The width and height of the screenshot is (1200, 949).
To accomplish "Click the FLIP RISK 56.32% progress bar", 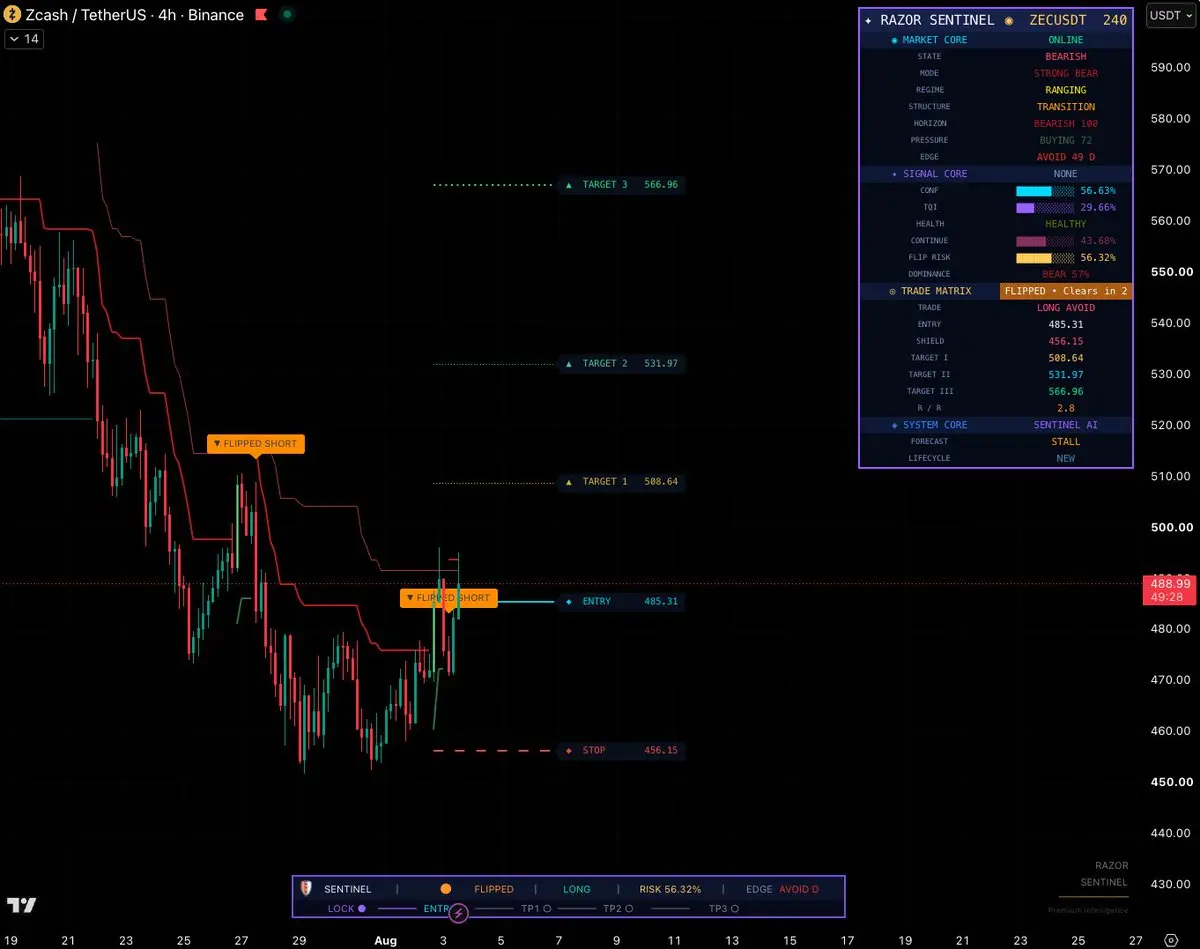I will pyautogui.click(x=1045, y=257).
